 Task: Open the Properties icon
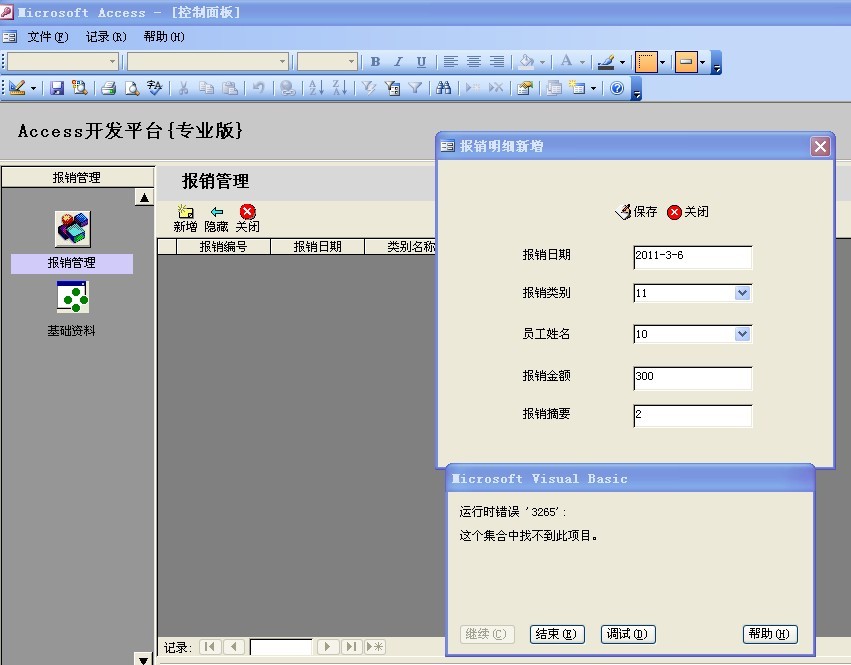pyautogui.click(x=525, y=88)
